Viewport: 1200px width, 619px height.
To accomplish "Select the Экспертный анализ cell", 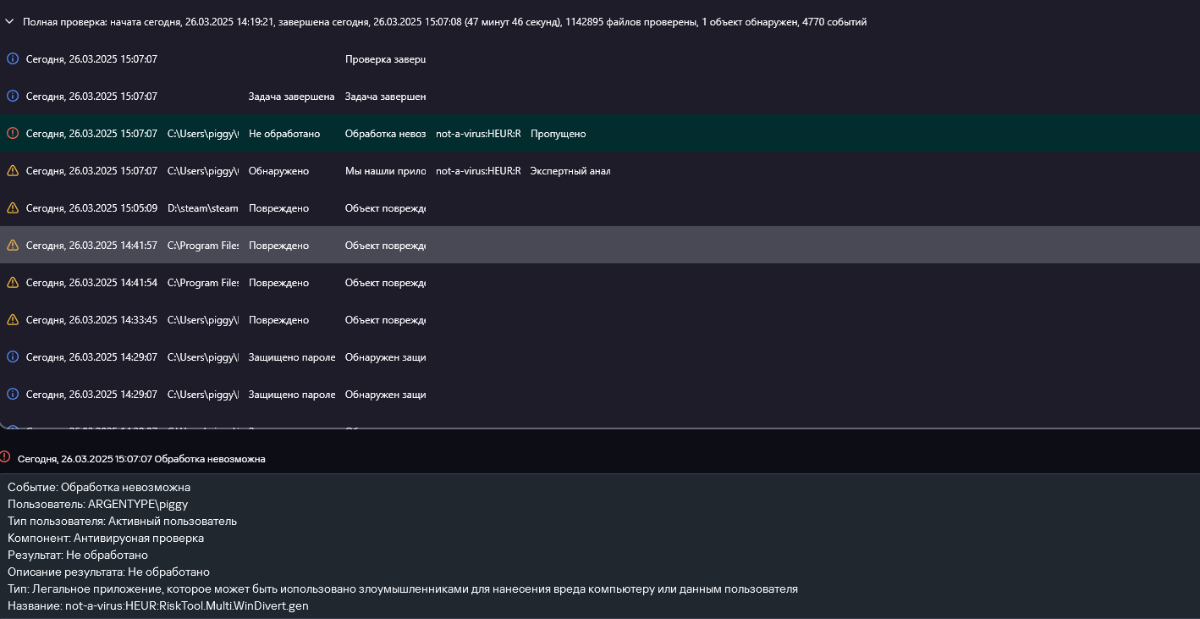I will tap(570, 171).
